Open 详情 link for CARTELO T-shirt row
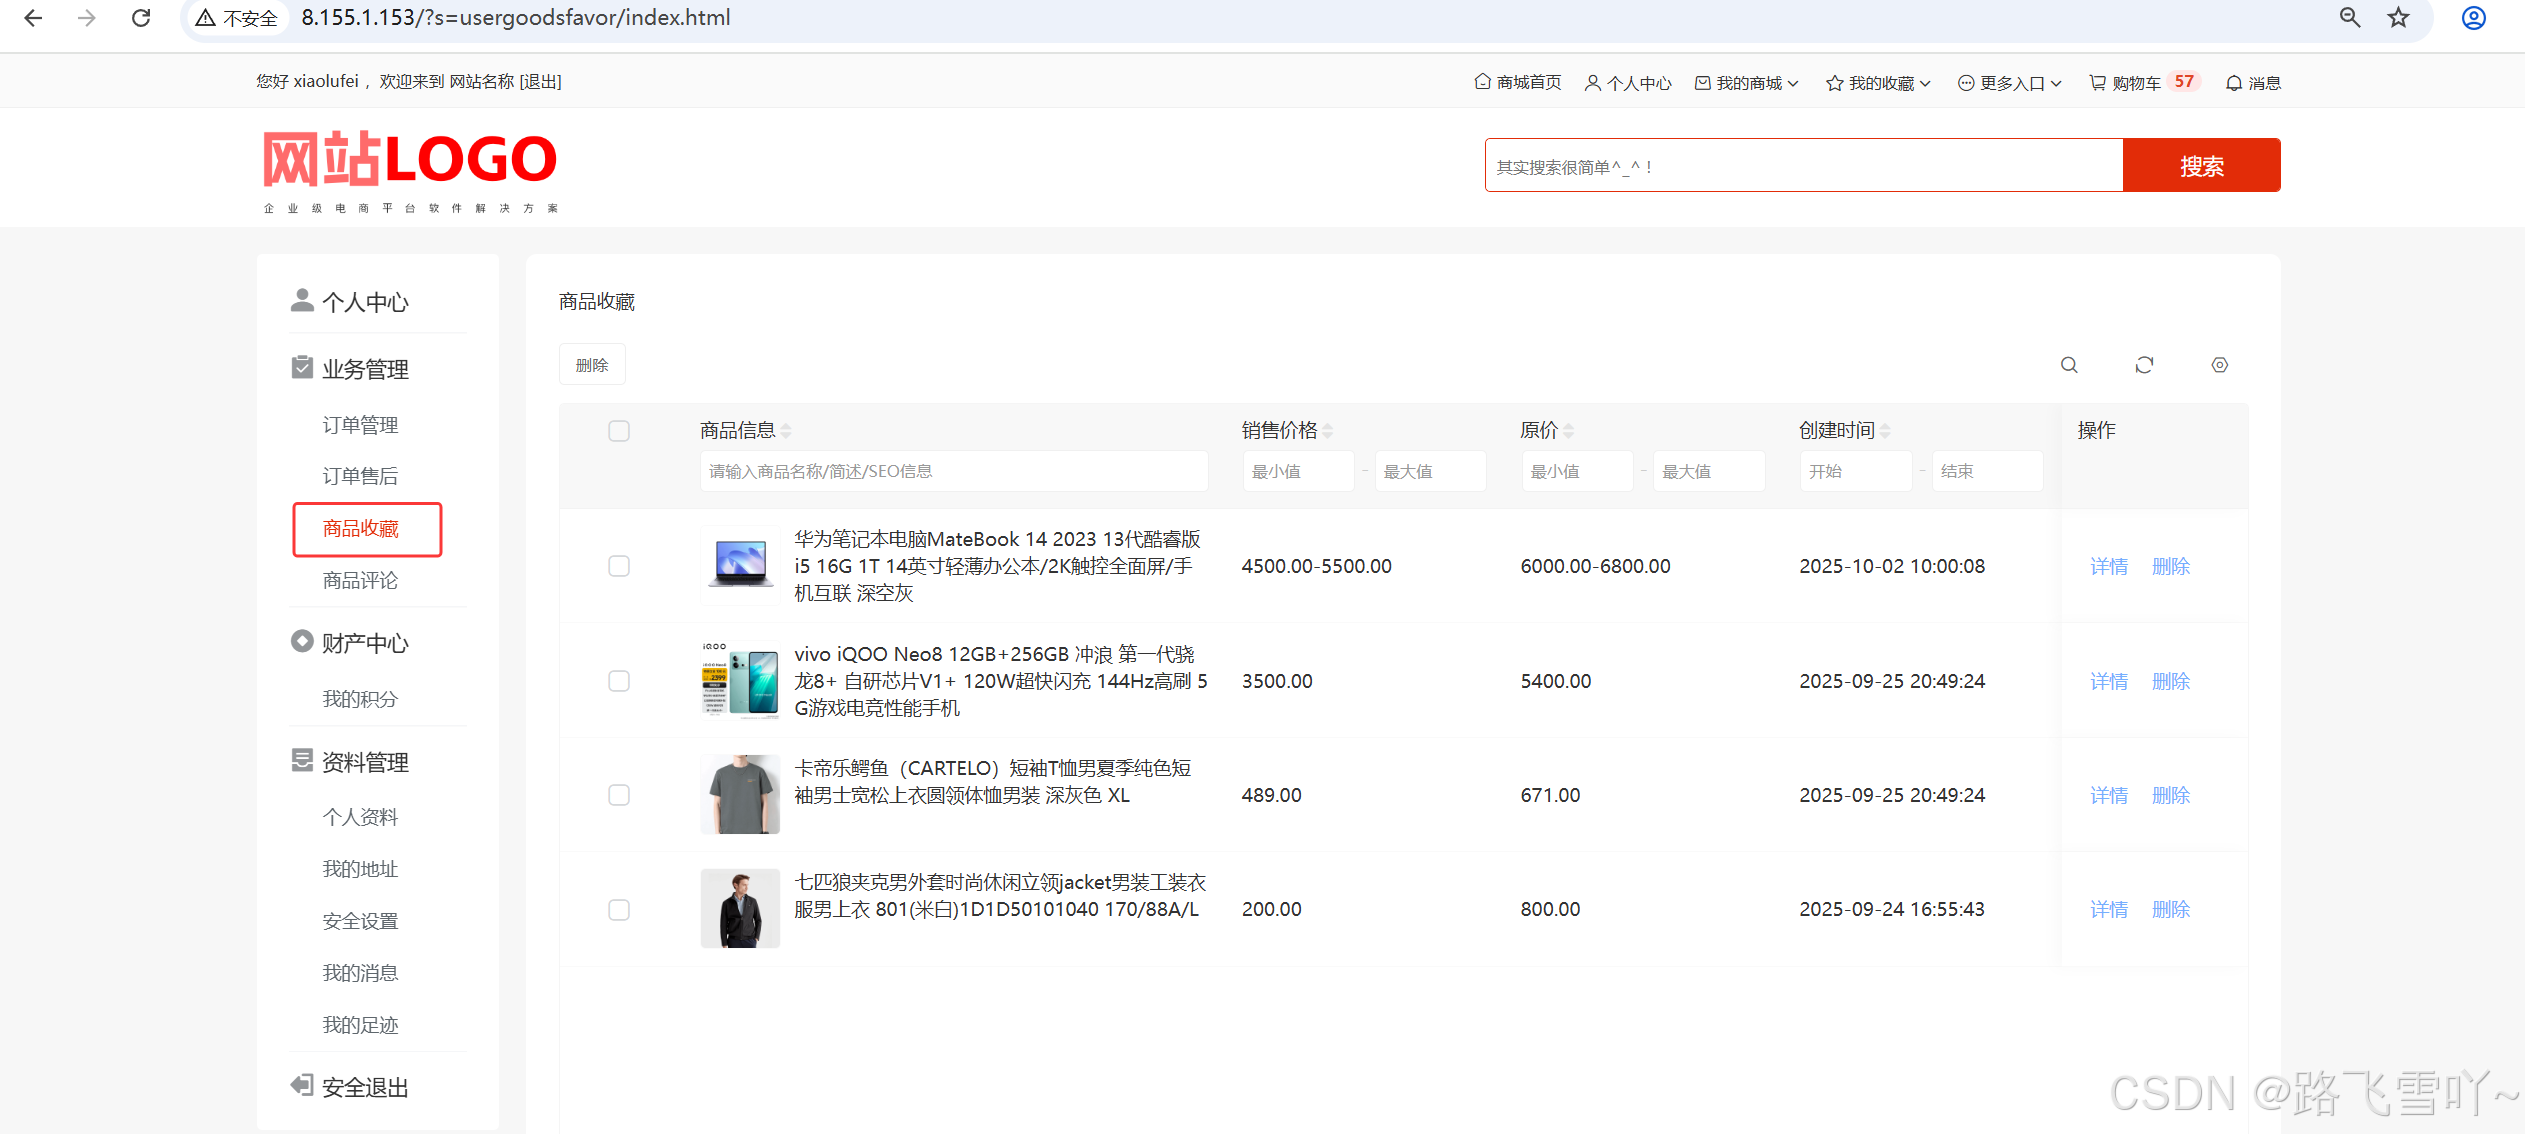Image resolution: width=2525 pixels, height=1134 pixels. (2108, 795)
